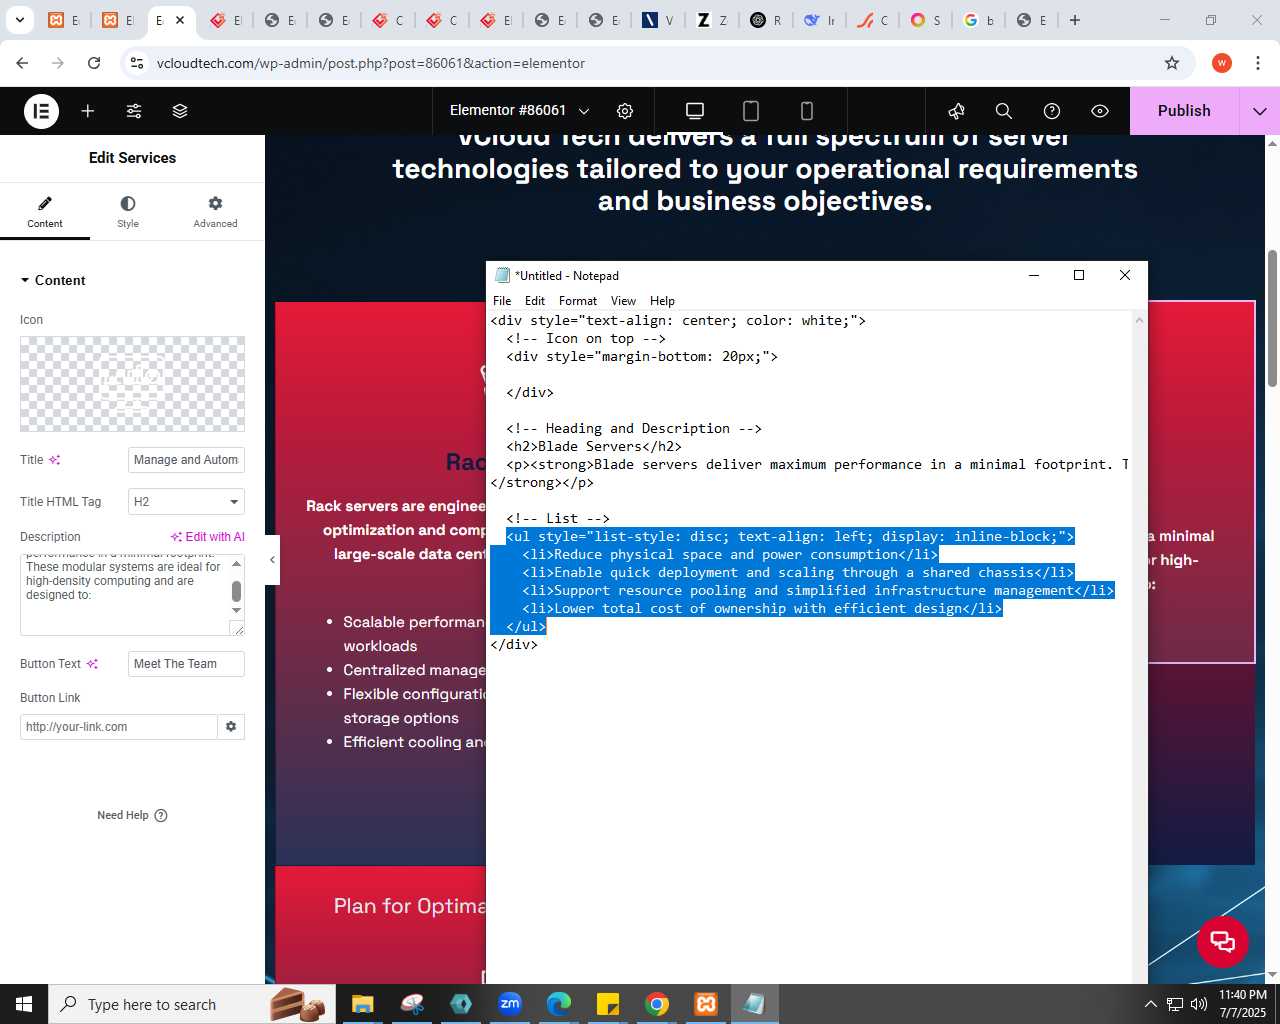Screen dimensions: 1280x1024
Task: Collapse the Content section
Action: click(x=53, y=280)
